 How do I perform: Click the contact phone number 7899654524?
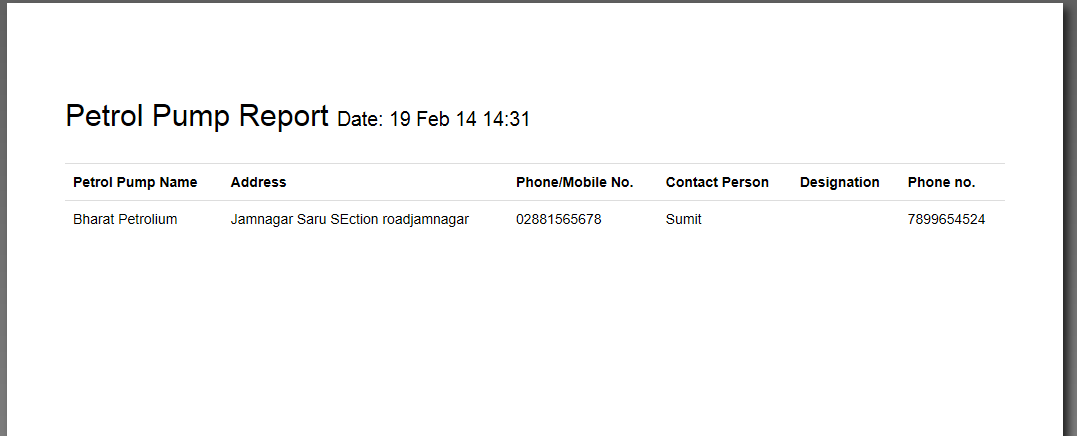(x=946, y=220)
